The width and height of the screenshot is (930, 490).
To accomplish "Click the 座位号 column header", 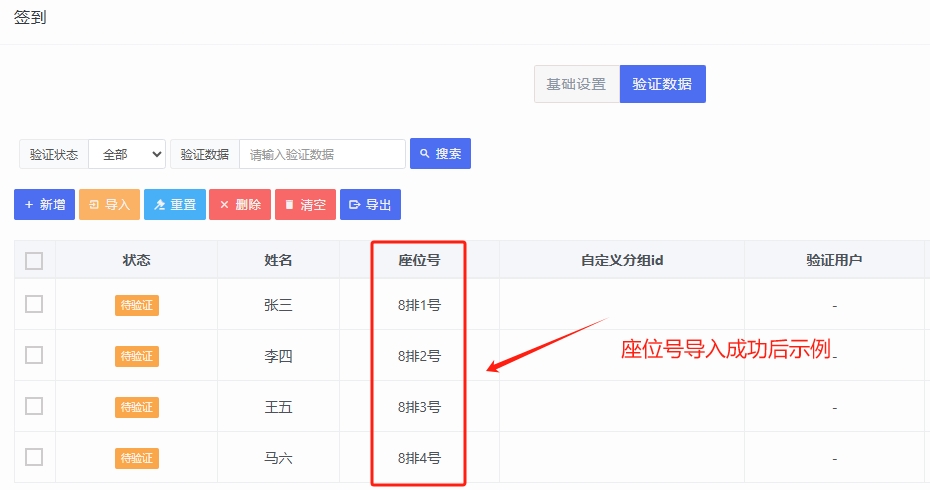I will pos(419,260).
